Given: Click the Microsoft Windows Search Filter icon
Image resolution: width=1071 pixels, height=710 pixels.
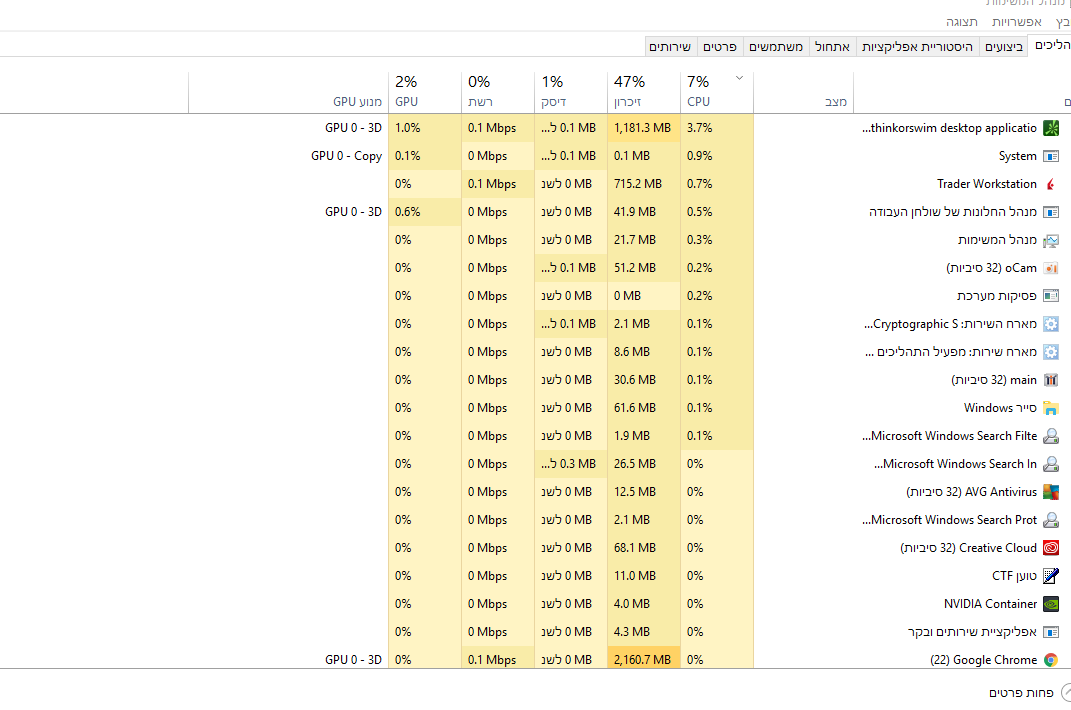Looking at the screenshot, I should 1051,436.
